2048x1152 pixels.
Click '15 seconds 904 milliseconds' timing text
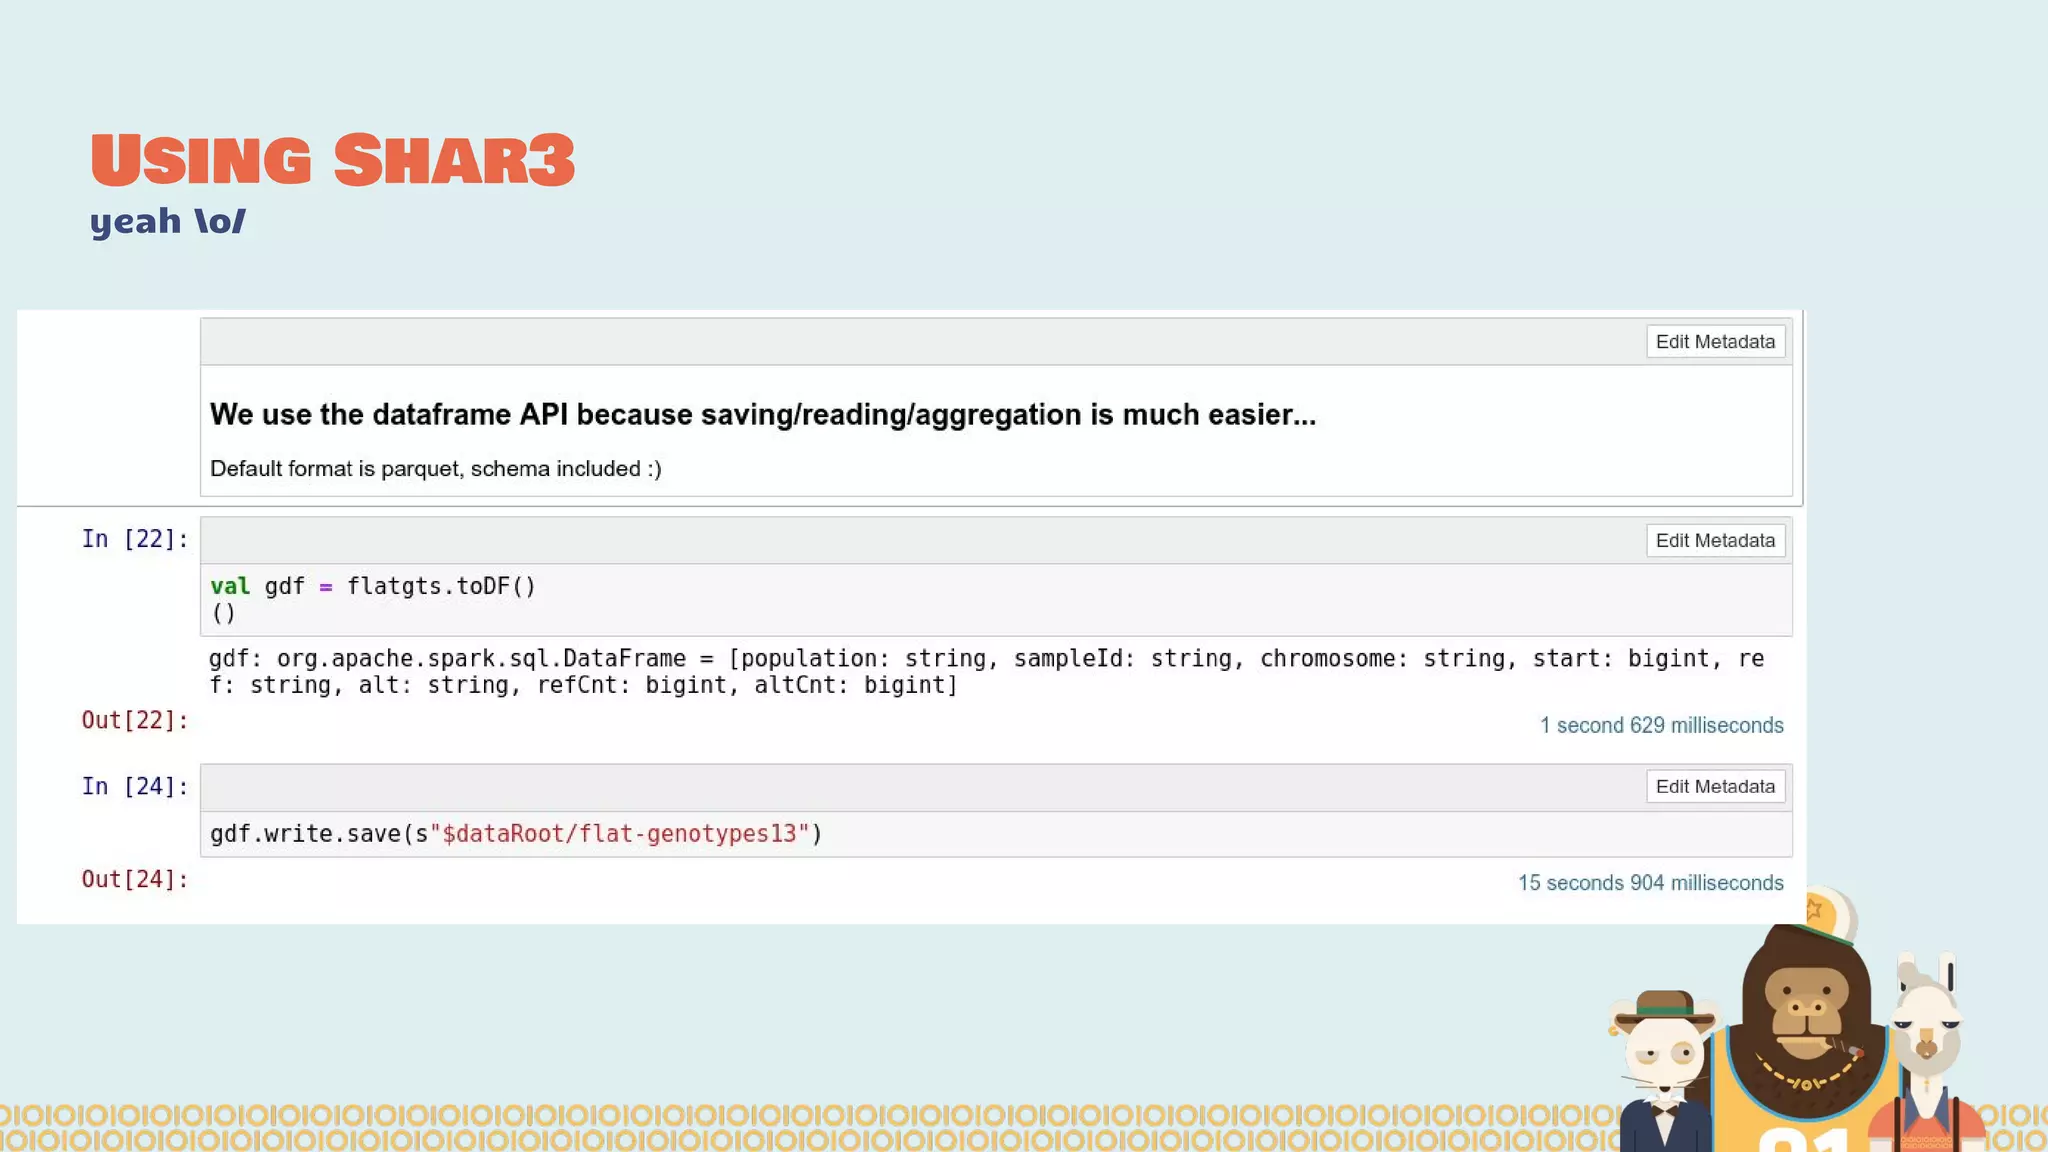click(1650, 883)
